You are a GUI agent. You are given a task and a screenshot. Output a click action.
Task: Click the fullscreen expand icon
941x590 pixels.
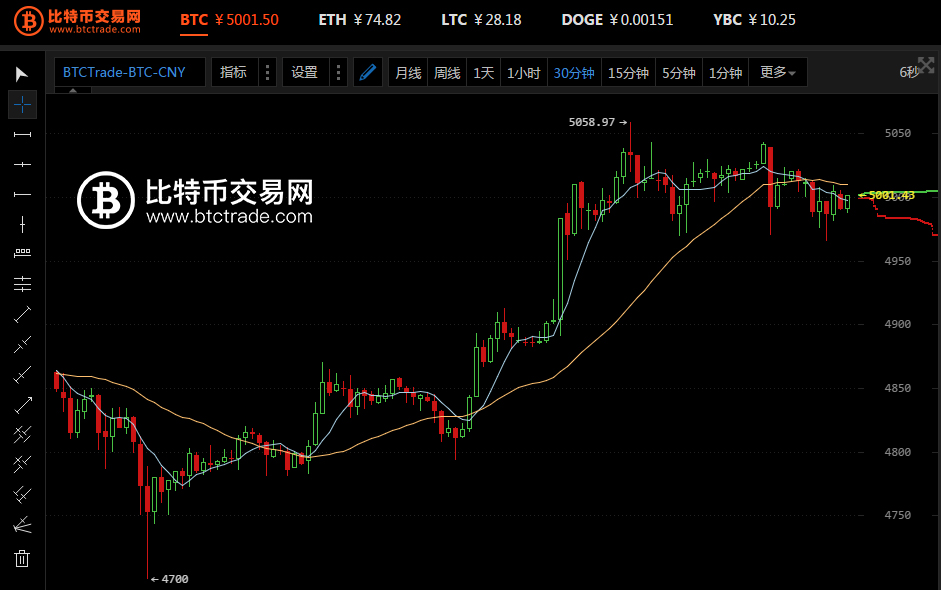[926, 65]
